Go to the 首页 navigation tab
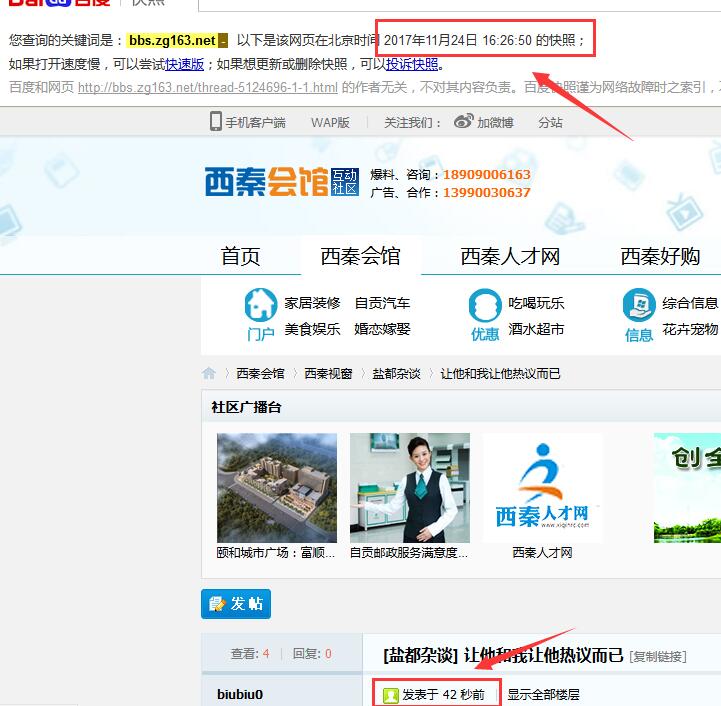 [x=240, y=256]
